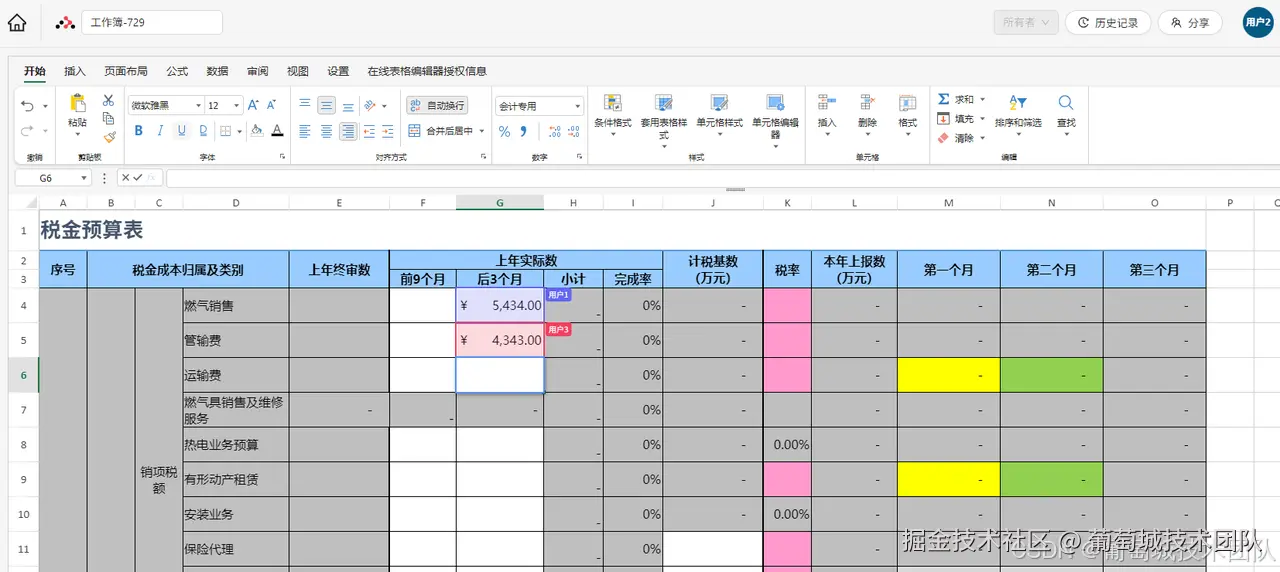Click the Paste (粘贴) clipboard icon
1280x572 pixels.
[77, 103]
